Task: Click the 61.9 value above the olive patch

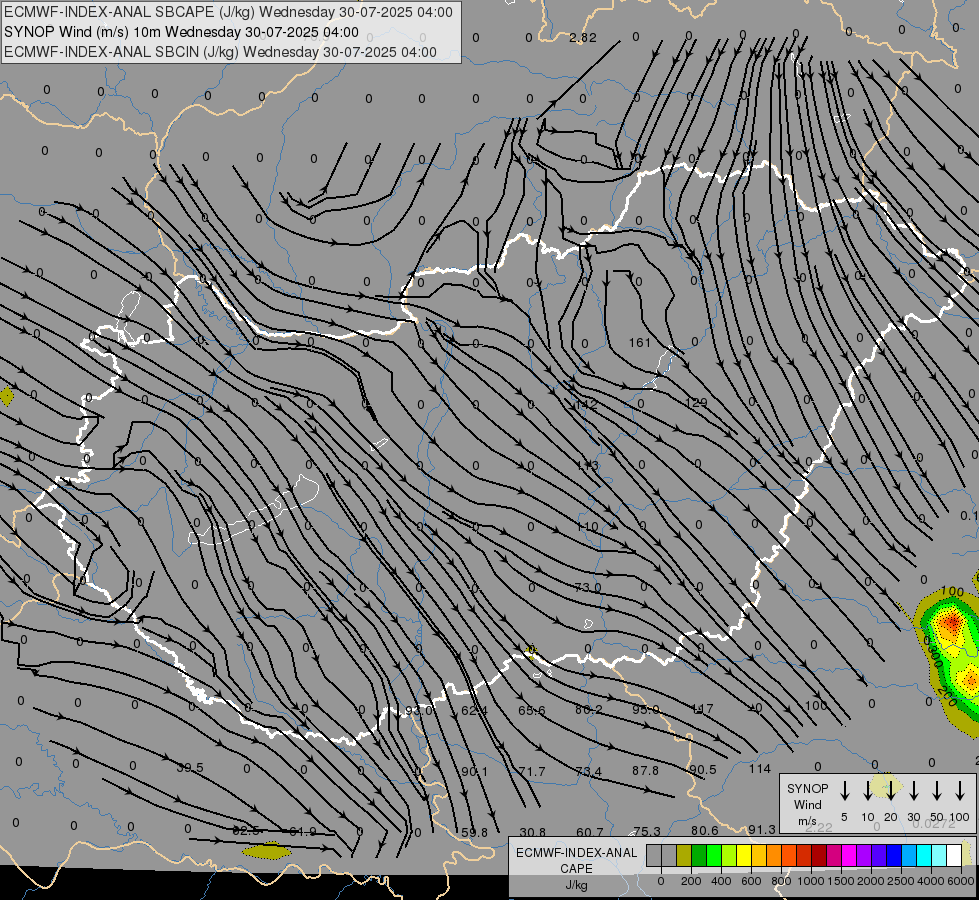Action: pos(303,831)
